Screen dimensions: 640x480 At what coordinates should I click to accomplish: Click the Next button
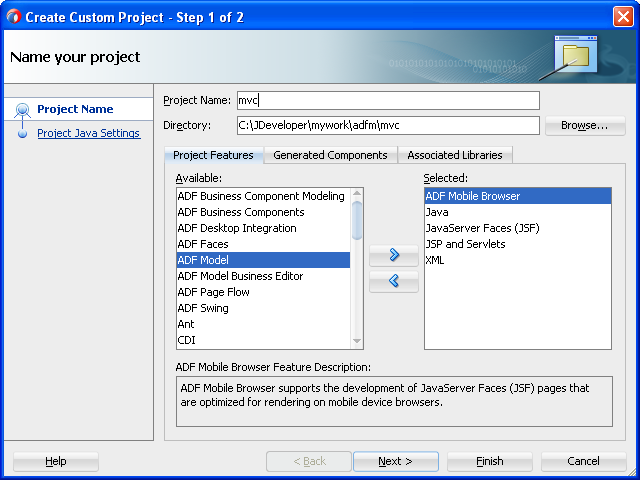395,462
